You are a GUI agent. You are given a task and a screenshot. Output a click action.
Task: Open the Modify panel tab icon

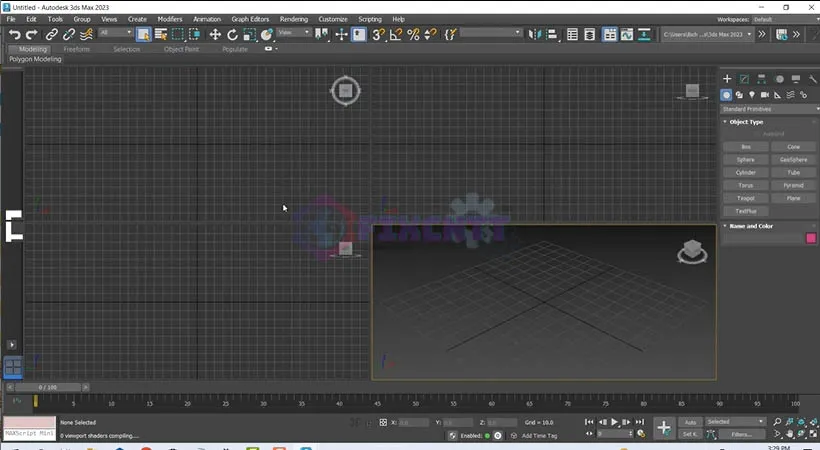[744, 79]
